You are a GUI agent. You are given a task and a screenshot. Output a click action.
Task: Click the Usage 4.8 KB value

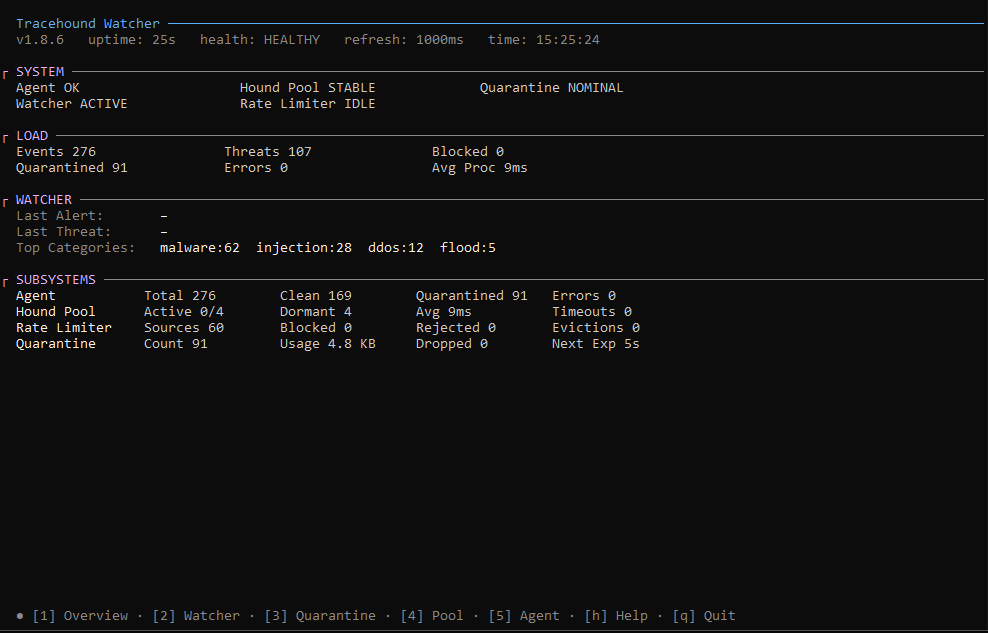(328, 343)
